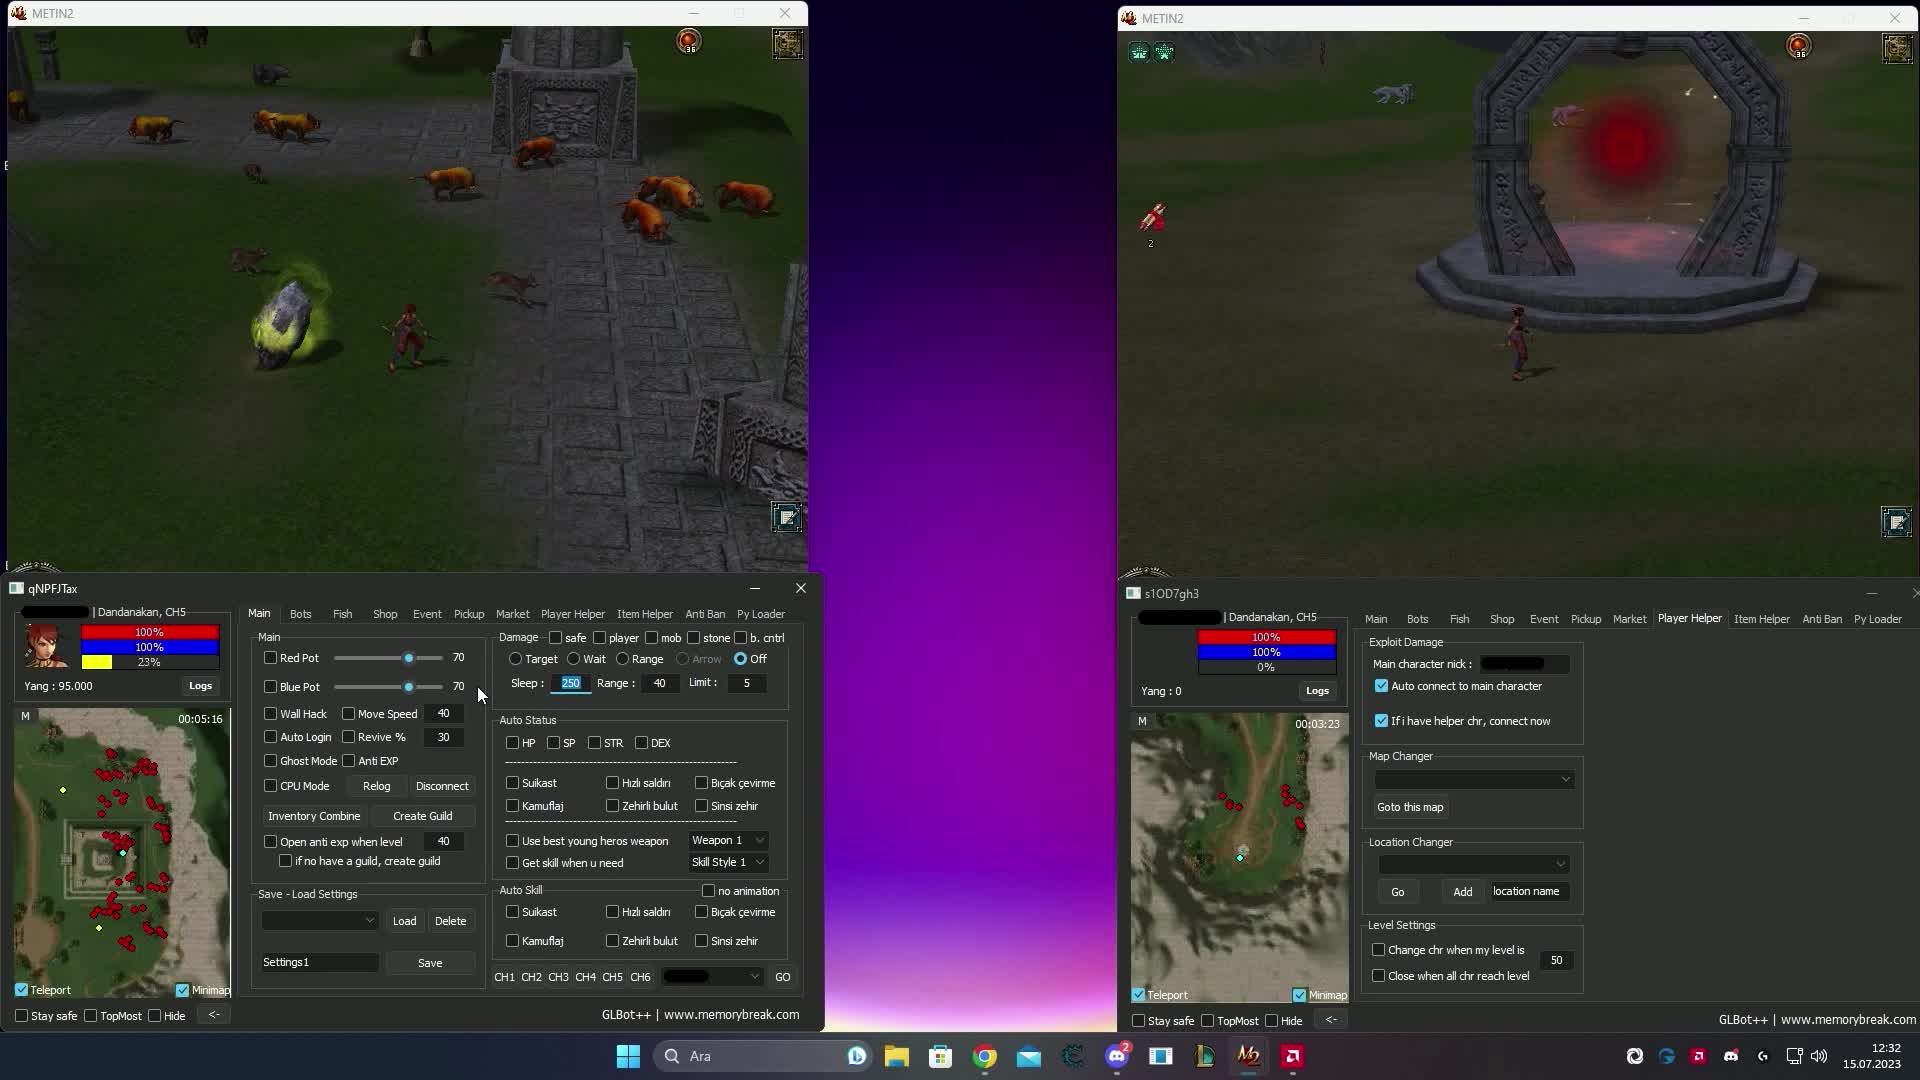Switch to the Anti Ban tab
This screenshot has width=1920, height=1080.
705,613
